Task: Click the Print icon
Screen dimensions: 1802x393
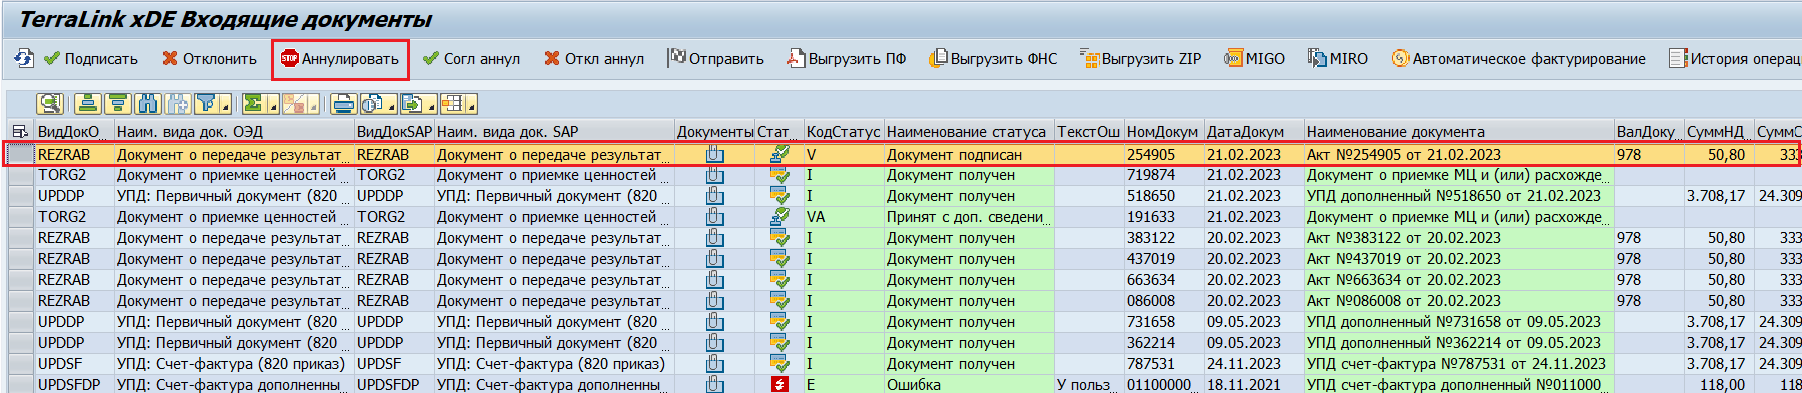Action: (343, 103)
